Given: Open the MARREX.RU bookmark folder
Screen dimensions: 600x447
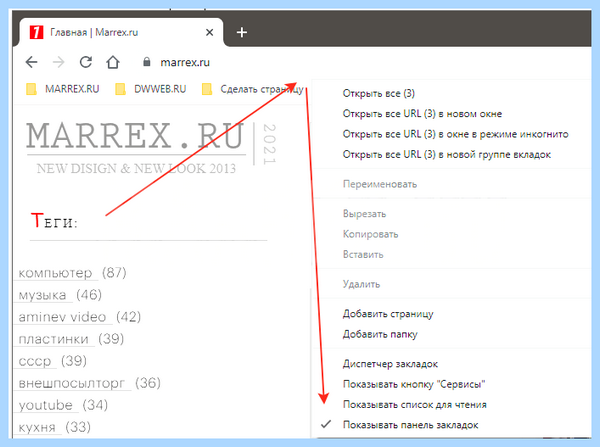Looking at the screenshot, I should tap(63, 89).
